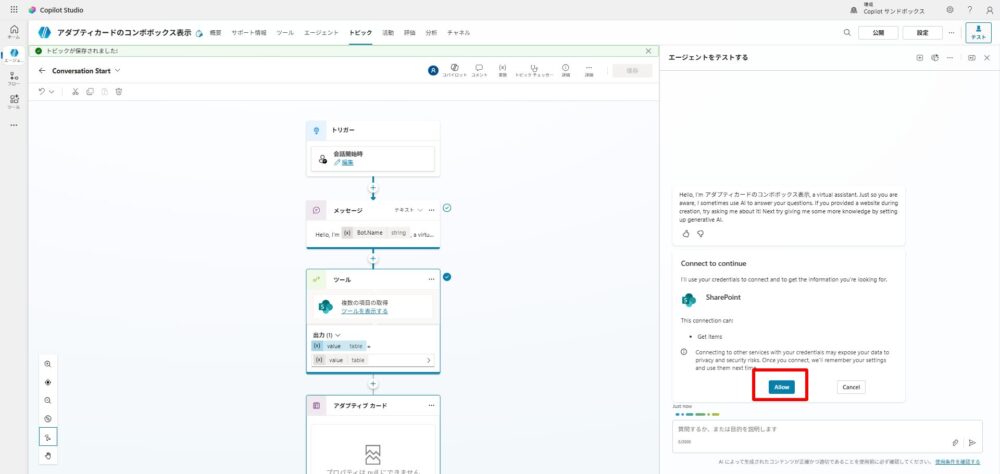The image size is (1000, 474).
Task: Select the pan hand tool on canvas
Action: 48,456
